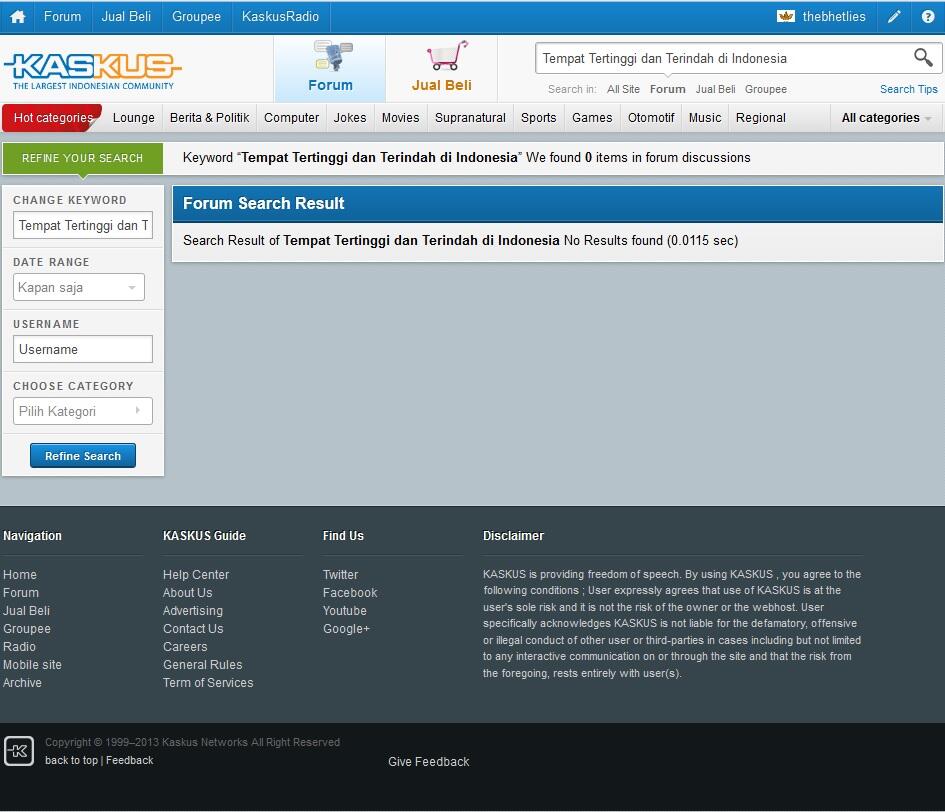Set search scope to Groupee

click(x=765, y=89)
